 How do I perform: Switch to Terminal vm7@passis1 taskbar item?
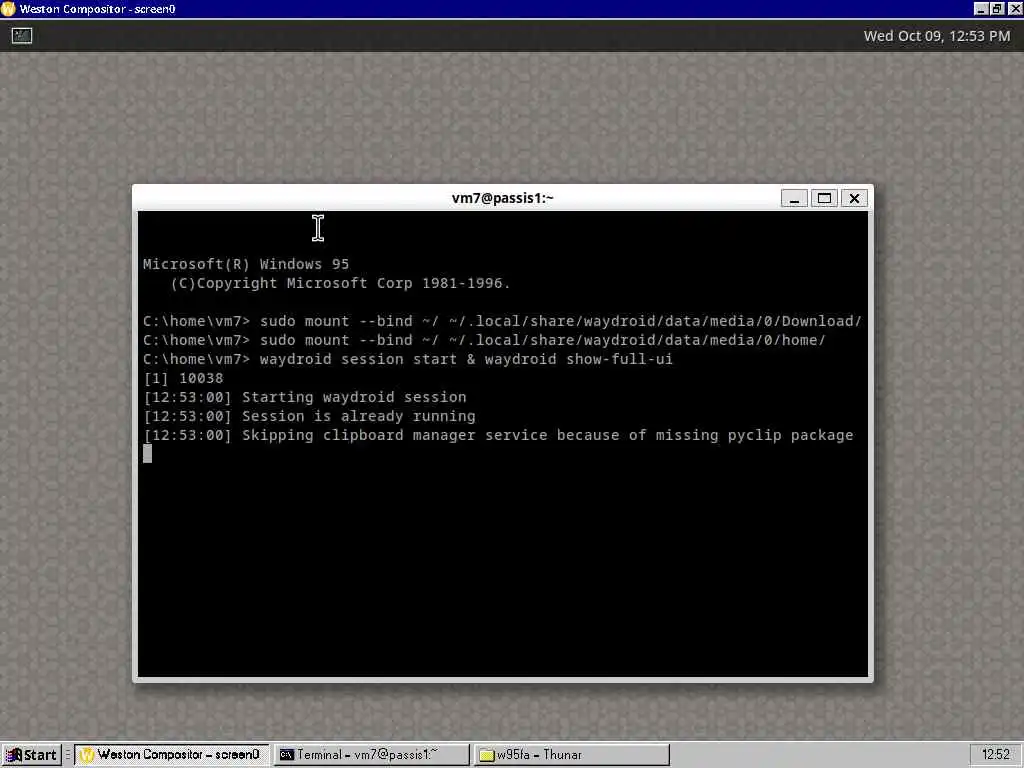pyautogui.click(x=371, y=755)
